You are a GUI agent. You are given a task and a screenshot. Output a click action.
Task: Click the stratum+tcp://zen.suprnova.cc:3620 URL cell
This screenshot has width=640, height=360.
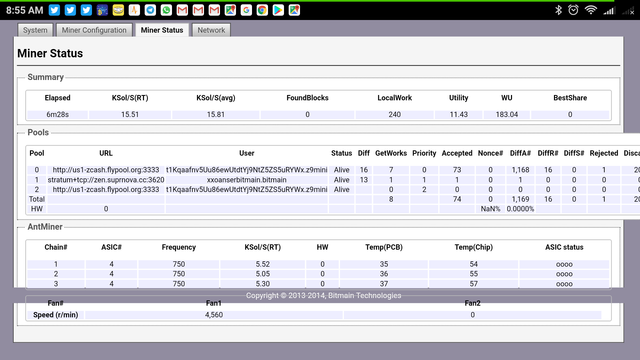tap(106, 180)
